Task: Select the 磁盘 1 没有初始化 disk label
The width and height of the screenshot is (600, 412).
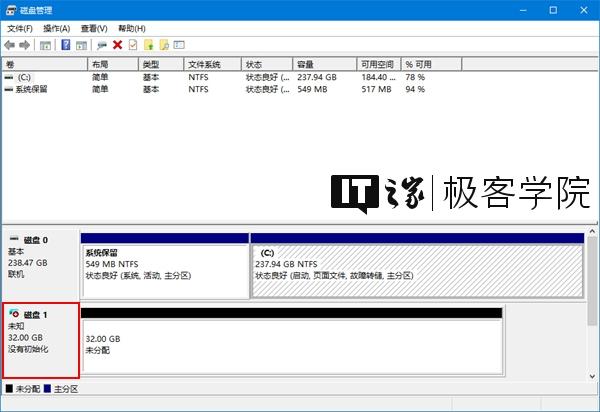Action: tap(40, 340)
